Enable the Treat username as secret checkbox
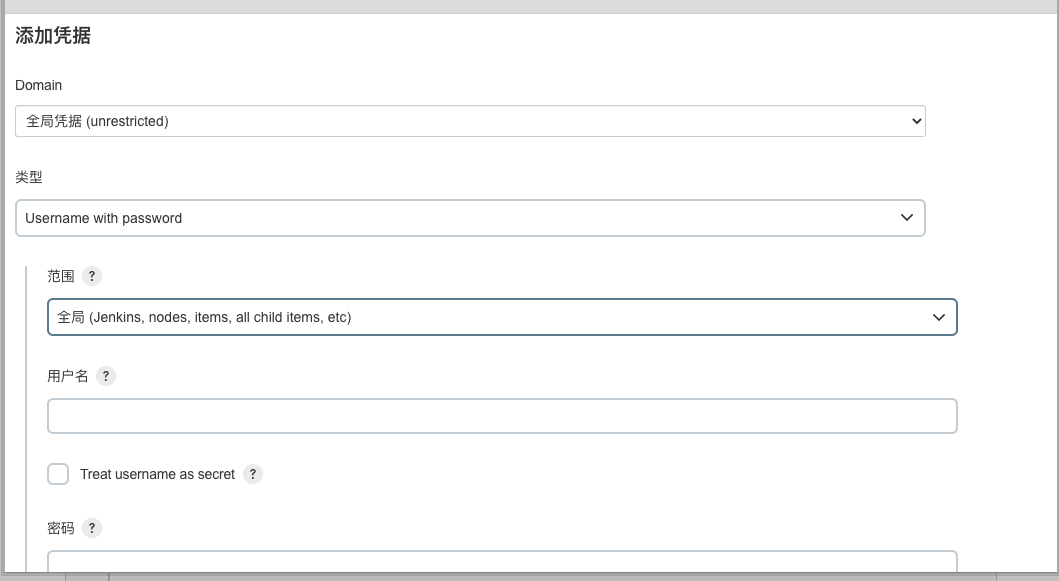Screen dimensions: 1059x581 tap(58, 474)
